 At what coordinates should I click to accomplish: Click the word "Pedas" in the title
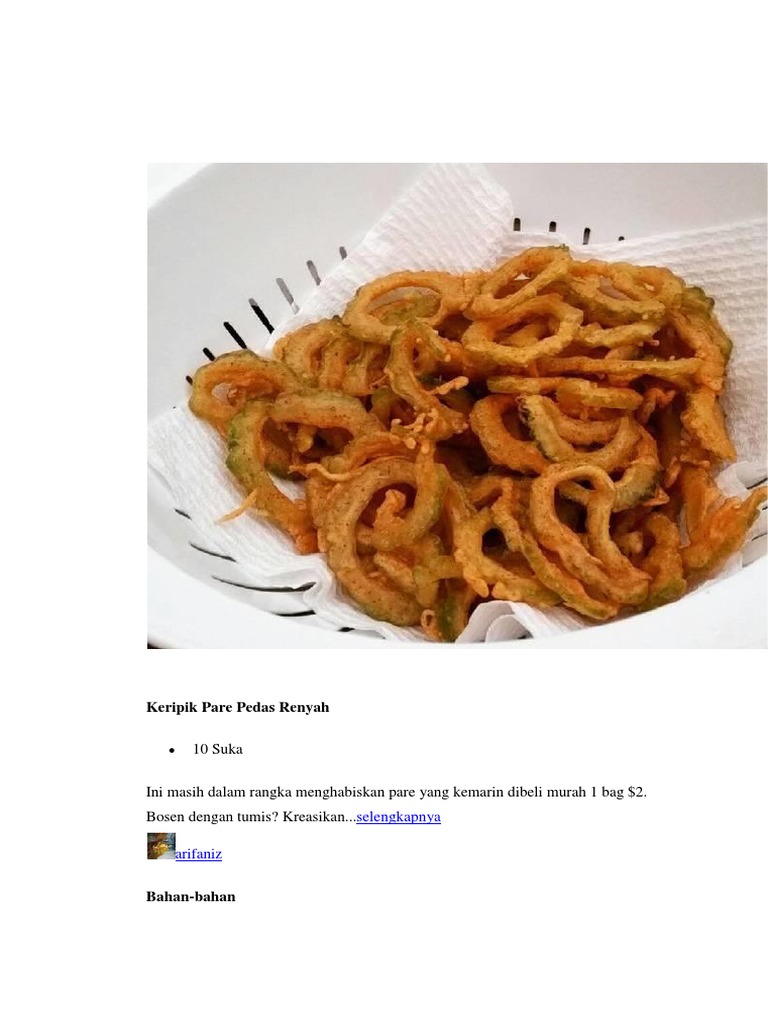(x=255, y=707)
